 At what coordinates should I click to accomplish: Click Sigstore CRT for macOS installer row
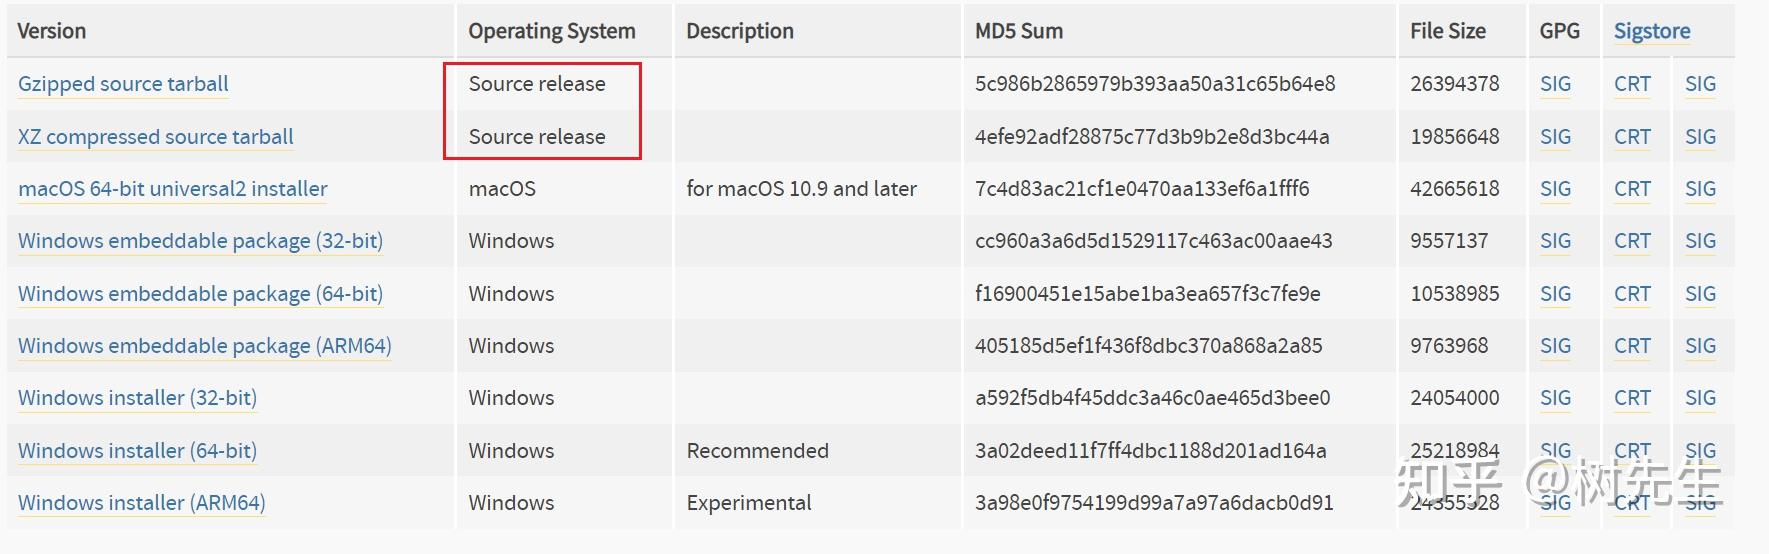tap(1632, 189)
